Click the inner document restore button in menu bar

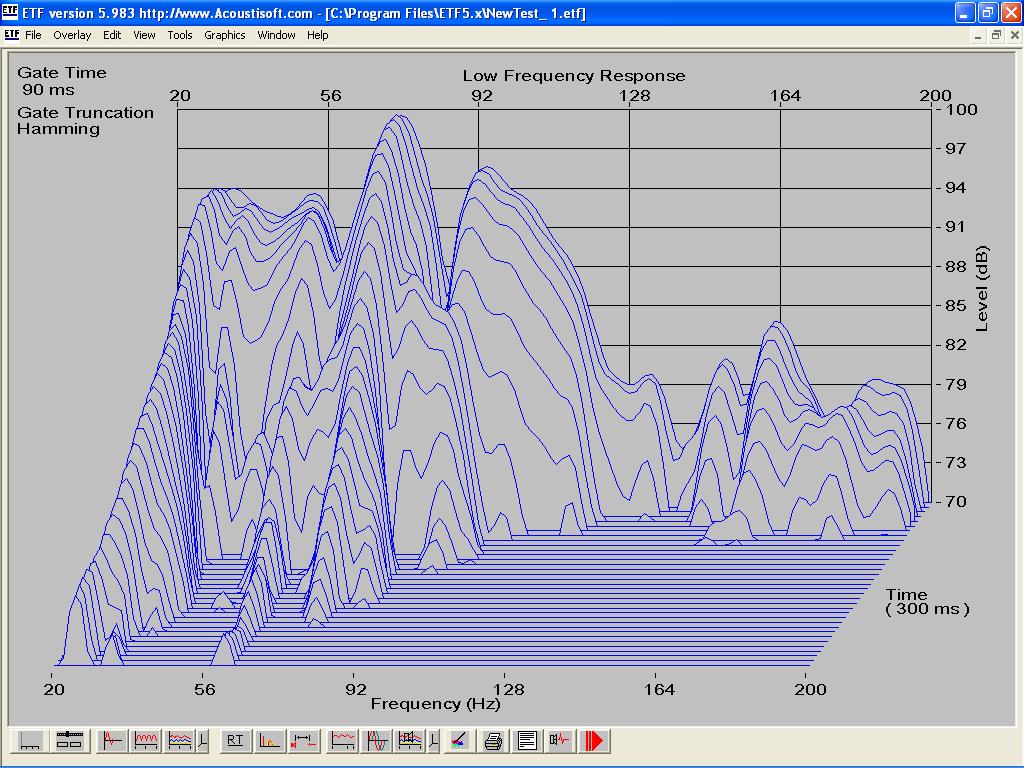pos(996,35)
